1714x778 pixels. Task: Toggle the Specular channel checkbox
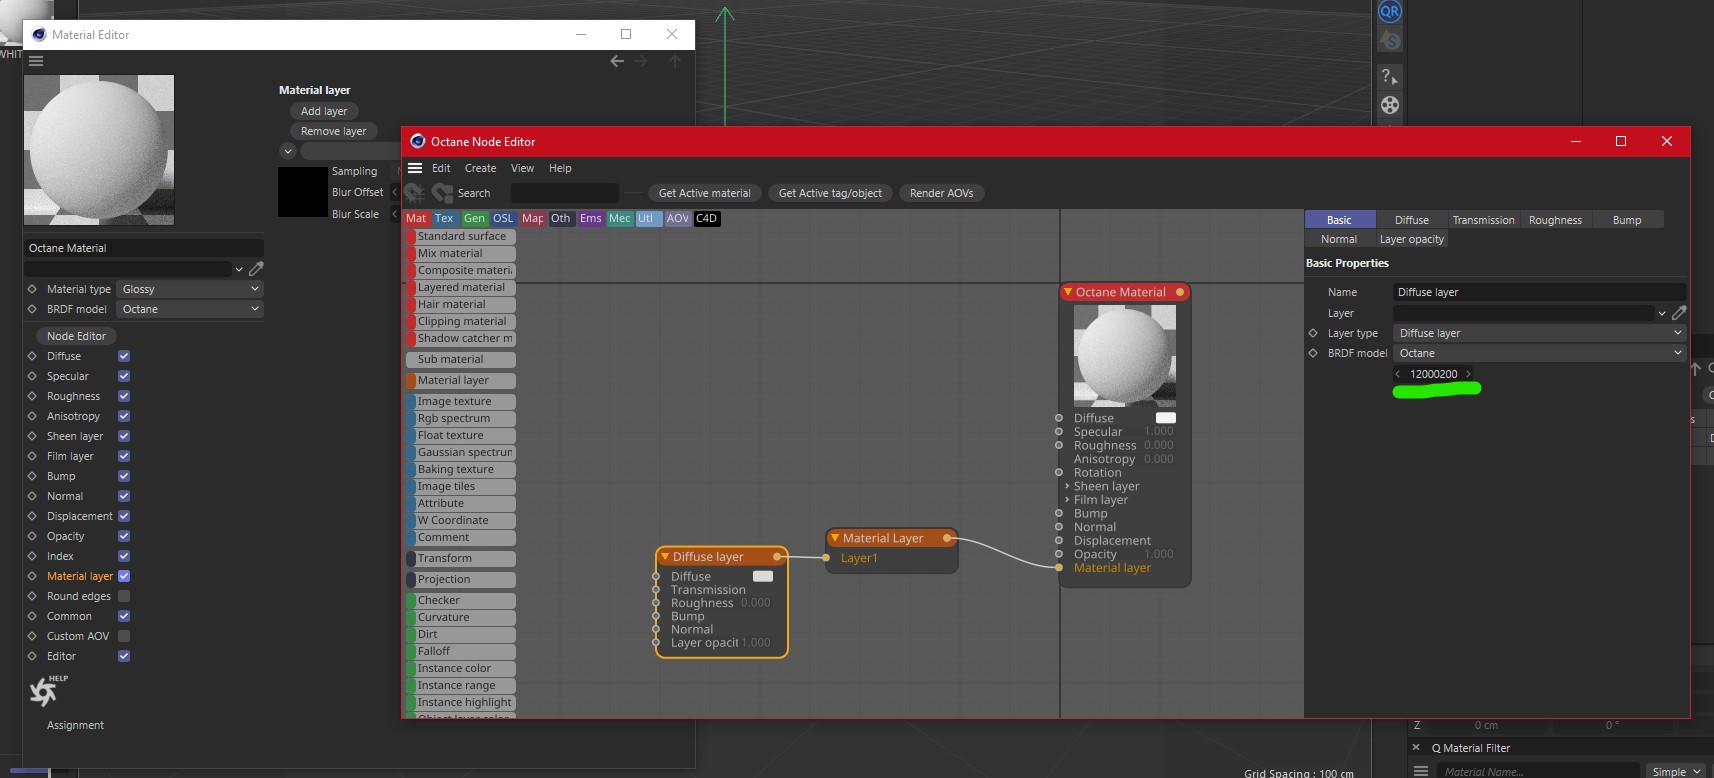click(124, 376)
